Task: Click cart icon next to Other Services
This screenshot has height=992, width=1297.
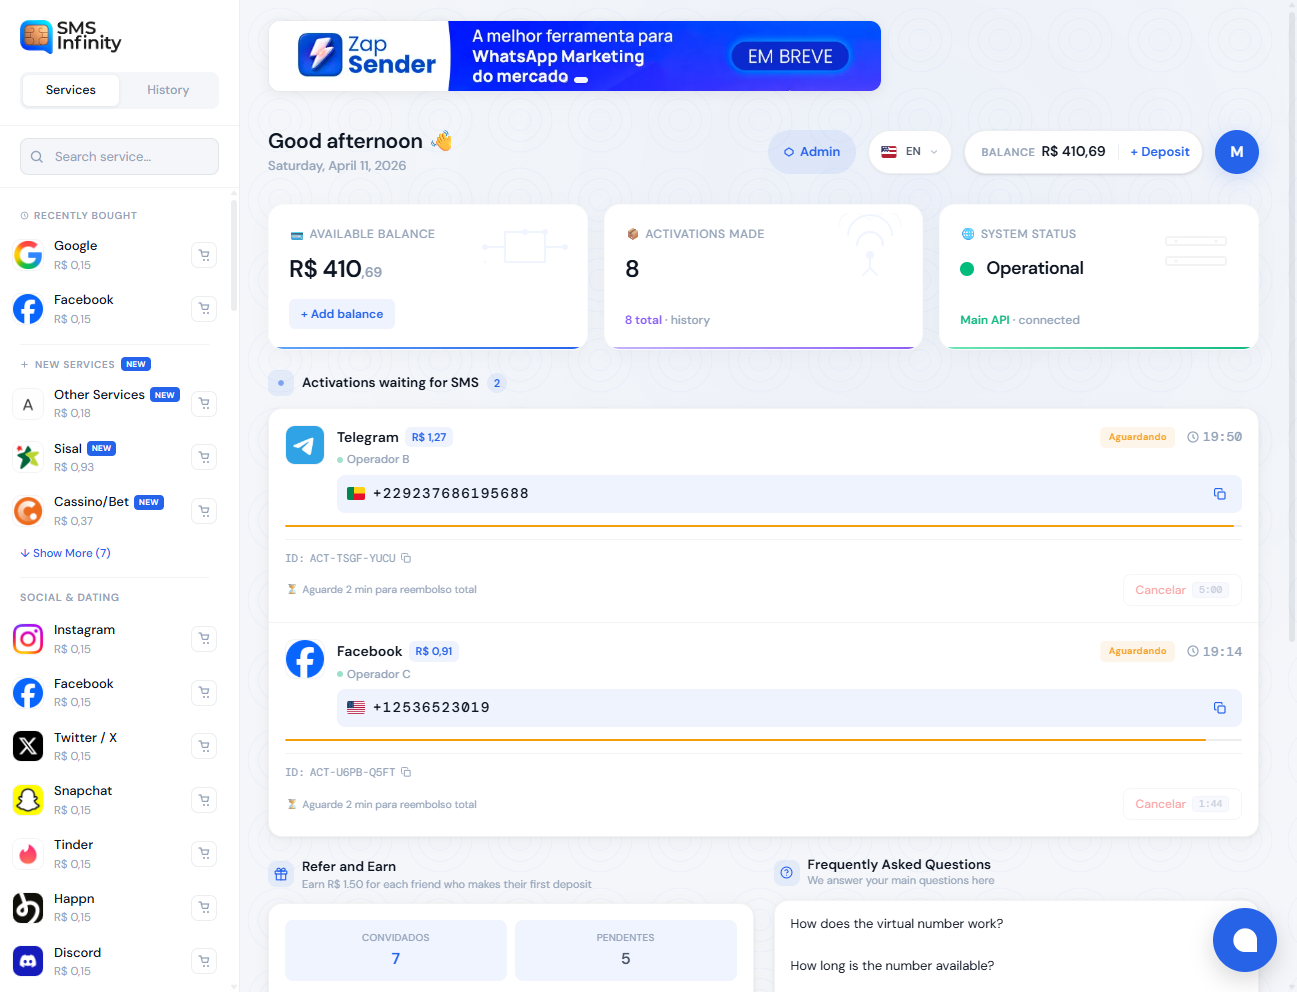Action: (x=204, y=404)
